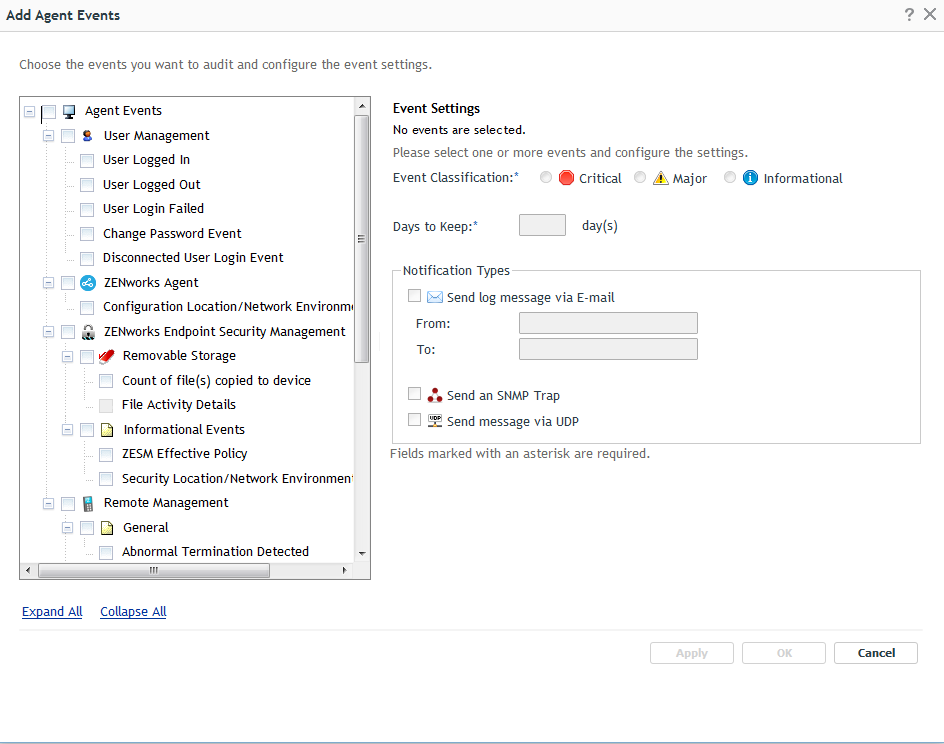Collapse the ZENworks Agent tree node
Screen dimensions: 944x744
tap(48, 283)
